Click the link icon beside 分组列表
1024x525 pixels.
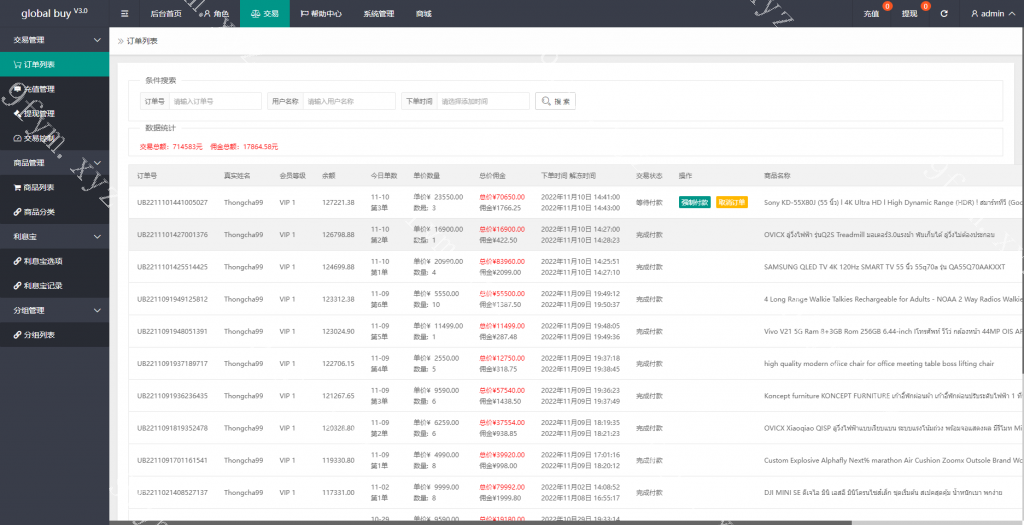tap(18, 335)
